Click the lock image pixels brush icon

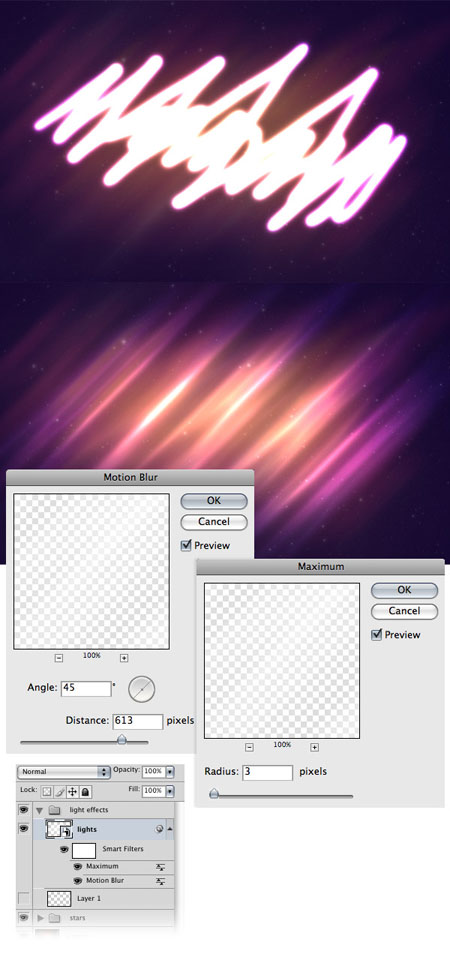pos(59,791)
